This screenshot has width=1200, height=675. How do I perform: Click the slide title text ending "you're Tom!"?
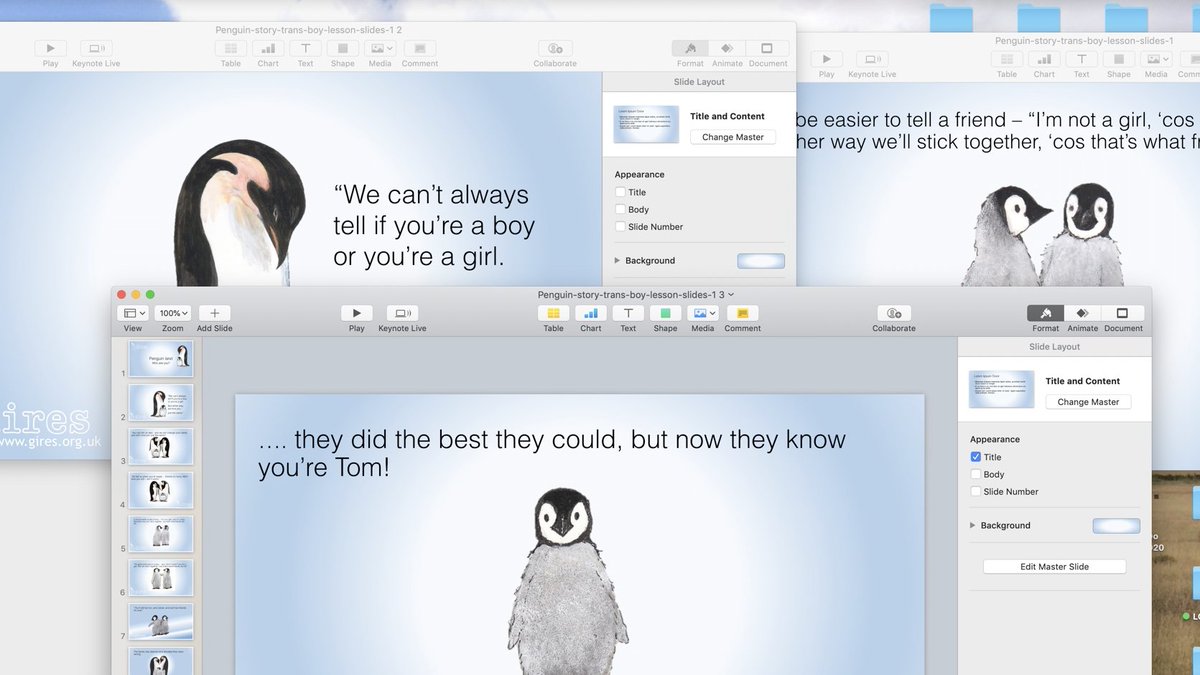point(552,453)
